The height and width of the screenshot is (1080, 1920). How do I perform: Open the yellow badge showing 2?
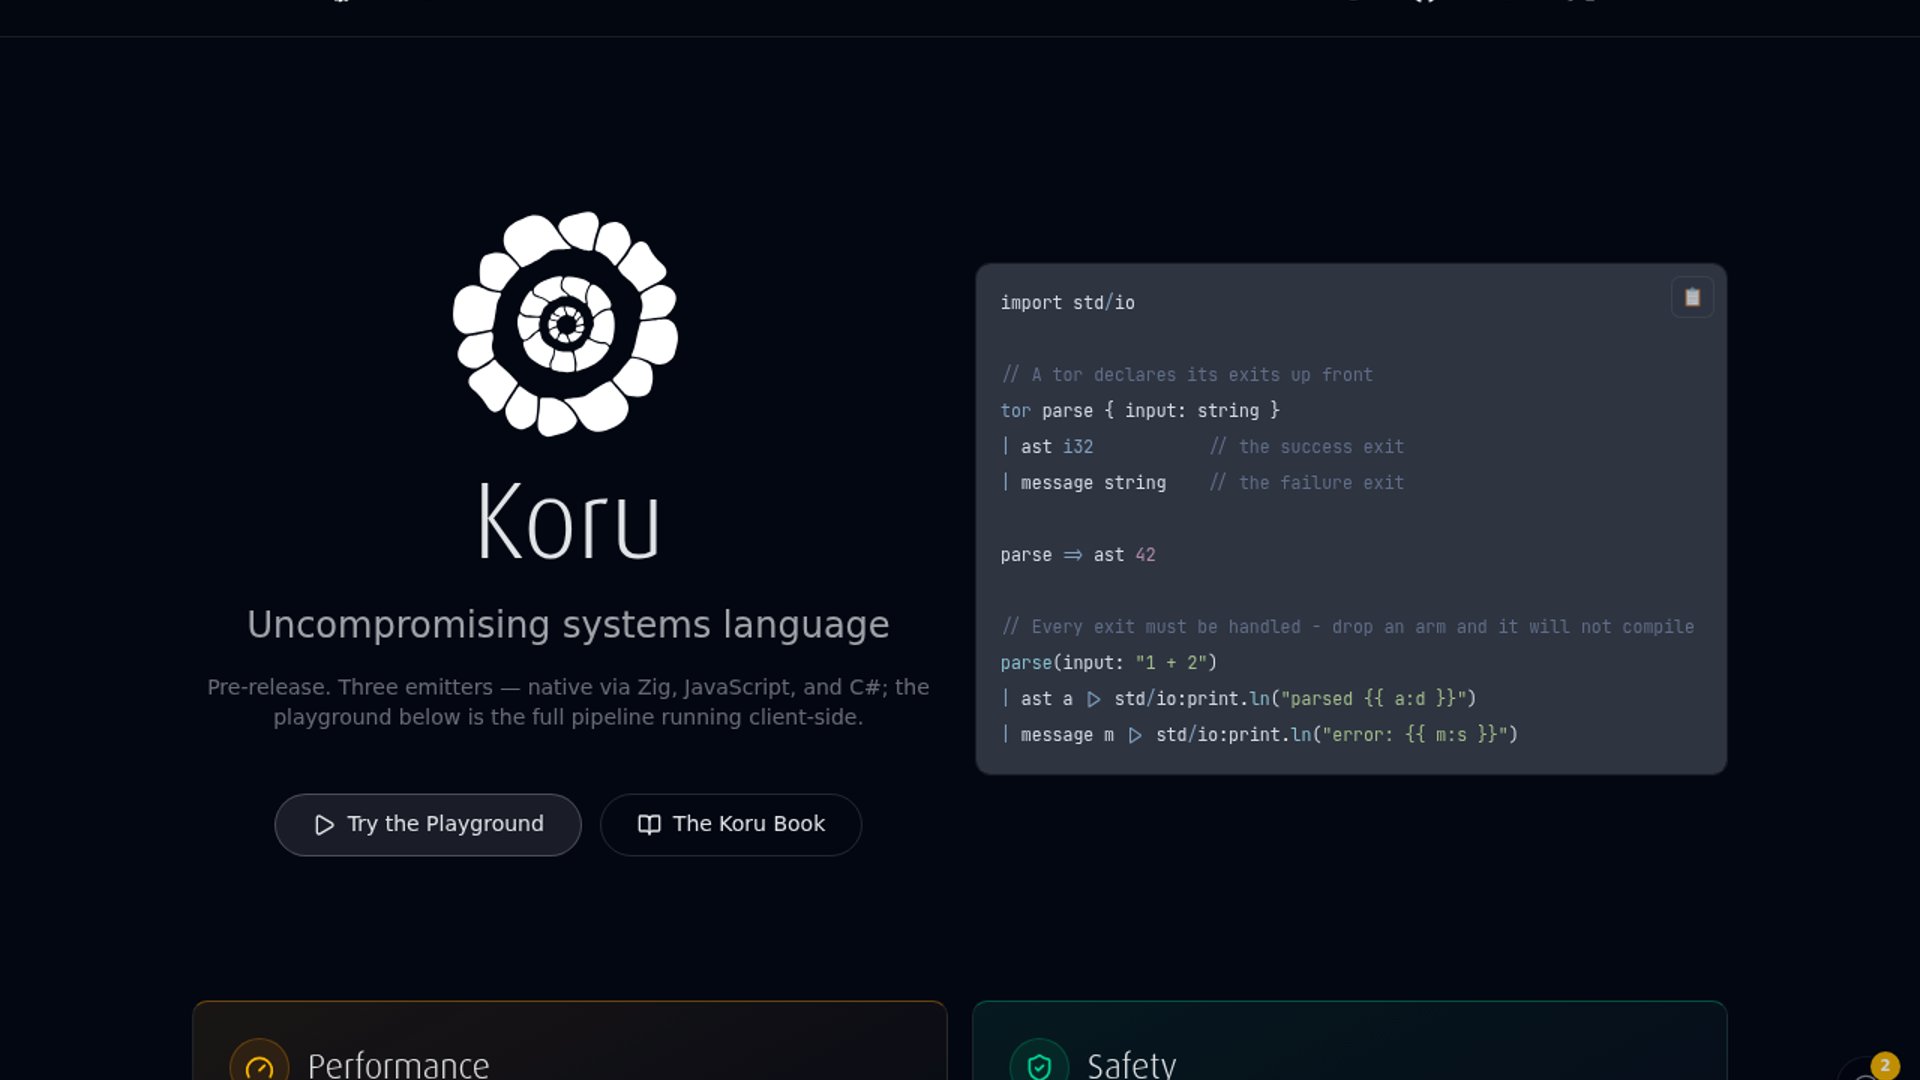pyautogui.click(x=1885, y=1065)
